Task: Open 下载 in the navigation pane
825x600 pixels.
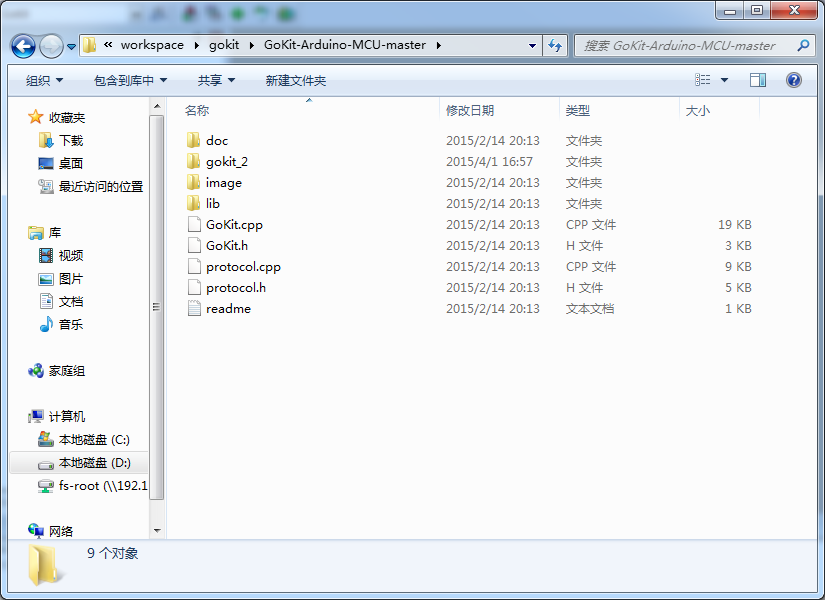Action: click(x=71, y=141)
